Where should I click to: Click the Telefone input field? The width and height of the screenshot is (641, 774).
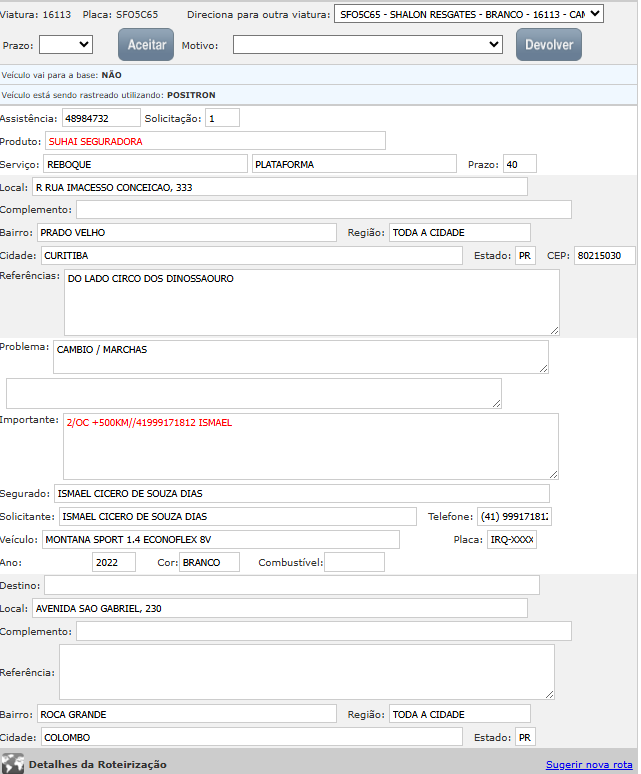pos(514,516)
